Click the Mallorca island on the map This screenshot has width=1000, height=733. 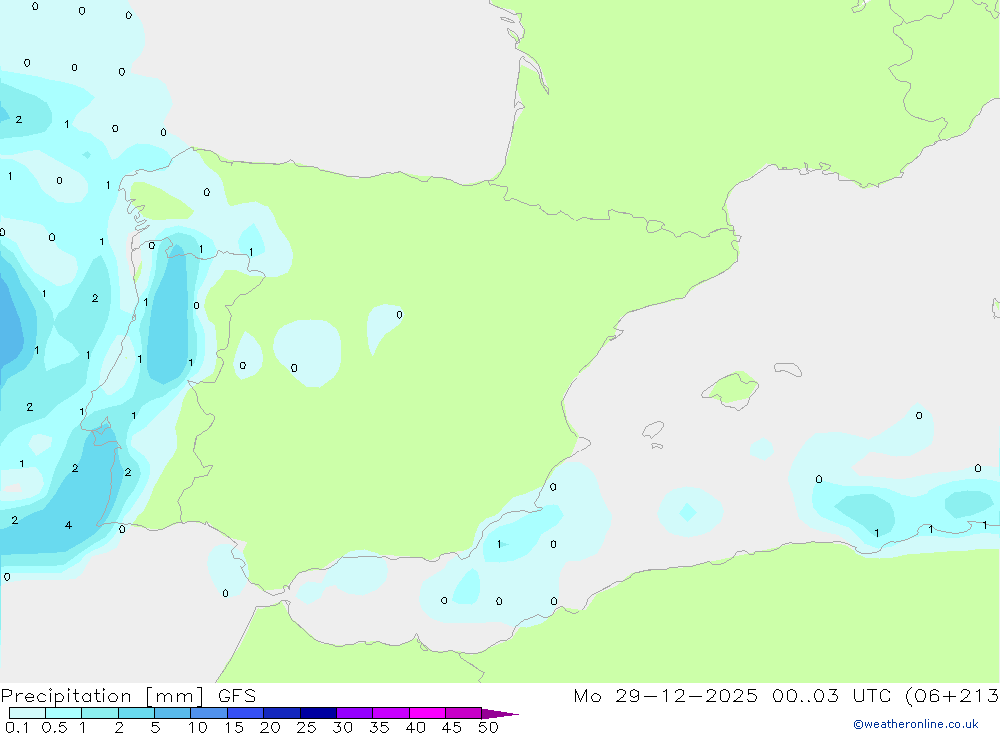pos(731,389)
